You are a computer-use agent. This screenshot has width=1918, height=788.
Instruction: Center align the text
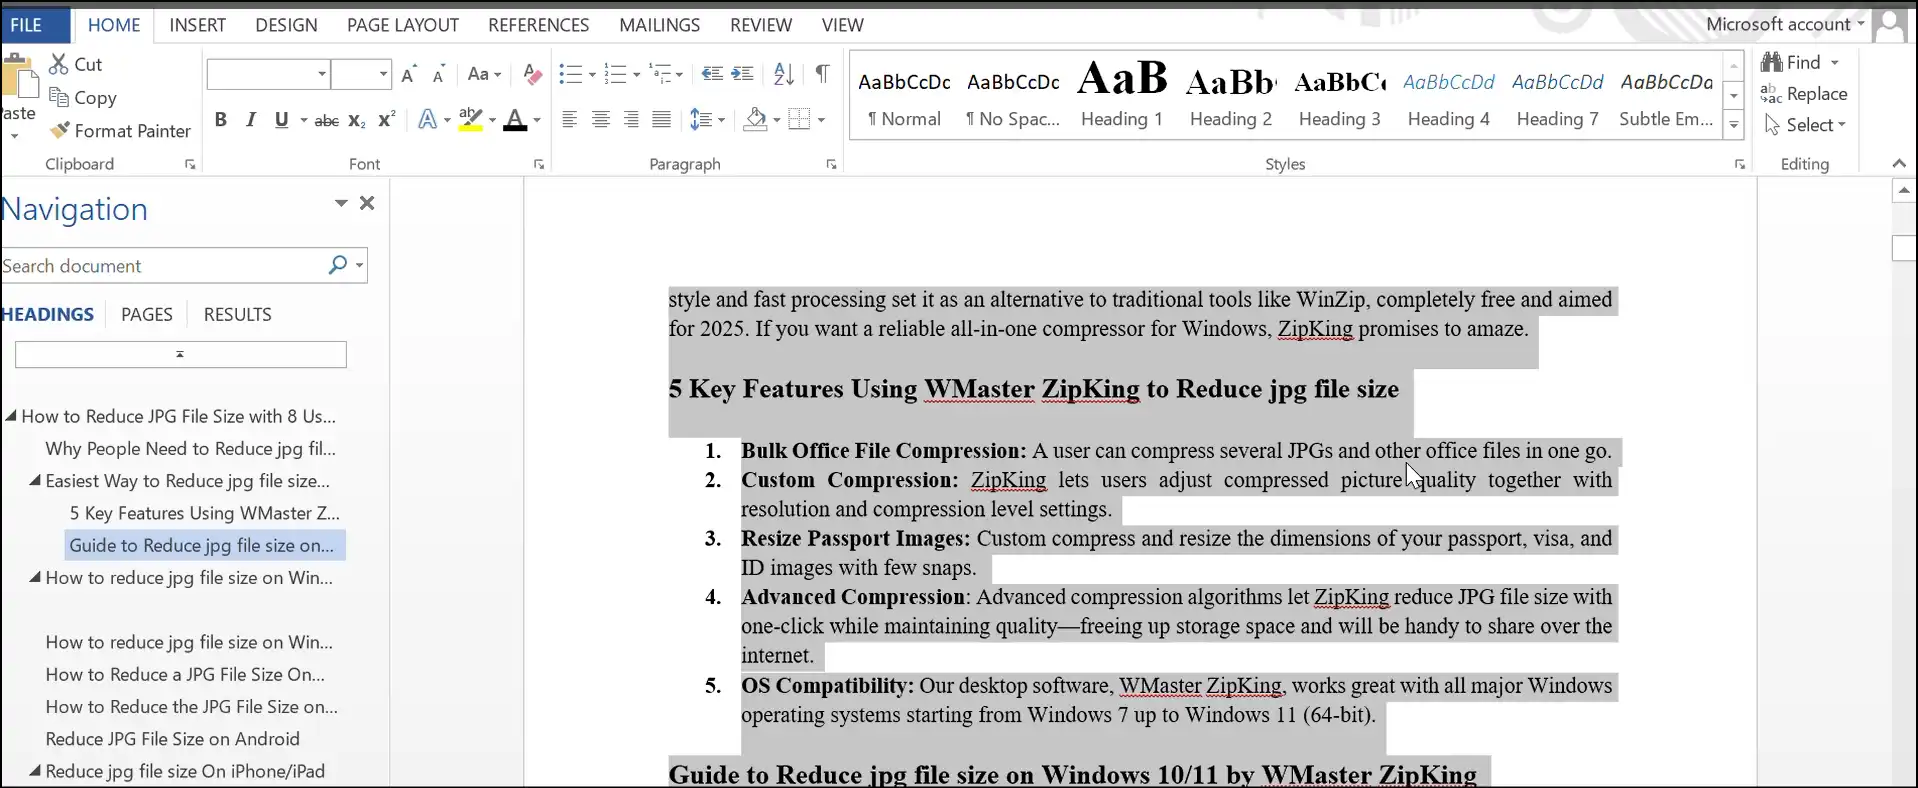click(600, 120)
